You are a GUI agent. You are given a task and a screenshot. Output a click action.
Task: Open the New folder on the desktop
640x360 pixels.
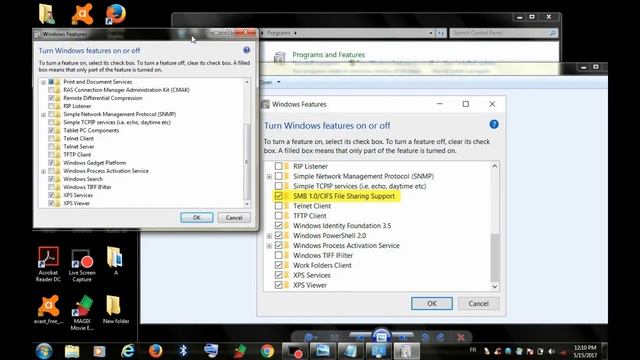(116, 310)
